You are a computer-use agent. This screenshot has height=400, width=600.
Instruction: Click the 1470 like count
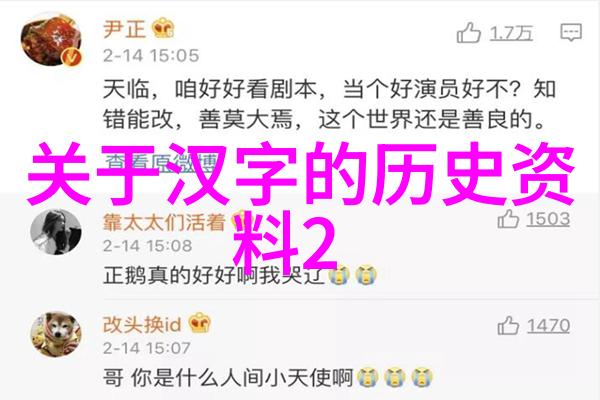pyautogui.click(x=548, y=326)
